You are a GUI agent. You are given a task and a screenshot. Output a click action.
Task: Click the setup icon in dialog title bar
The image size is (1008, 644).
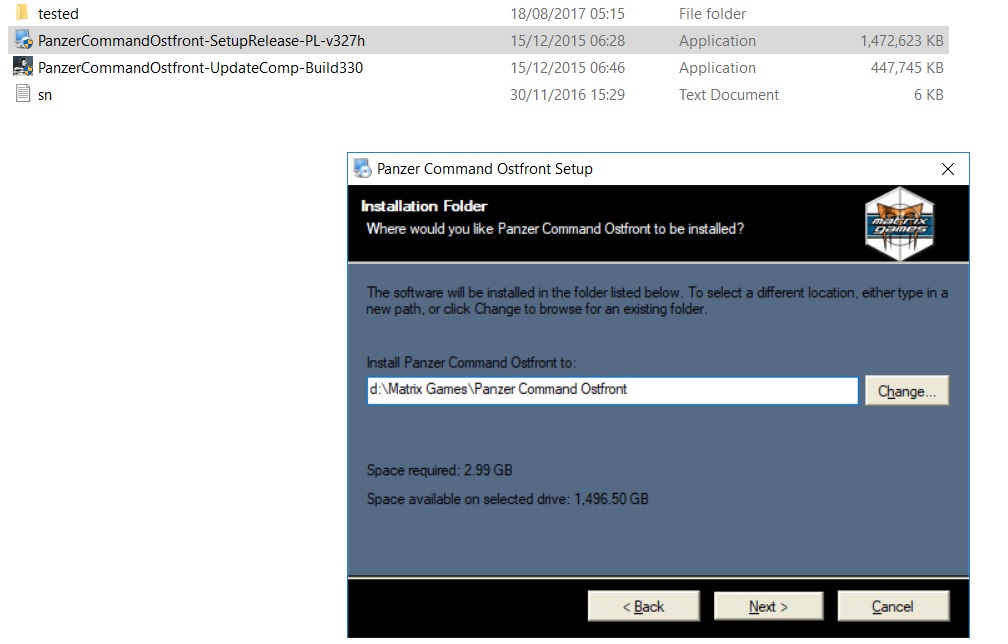(x=363, y=168)
